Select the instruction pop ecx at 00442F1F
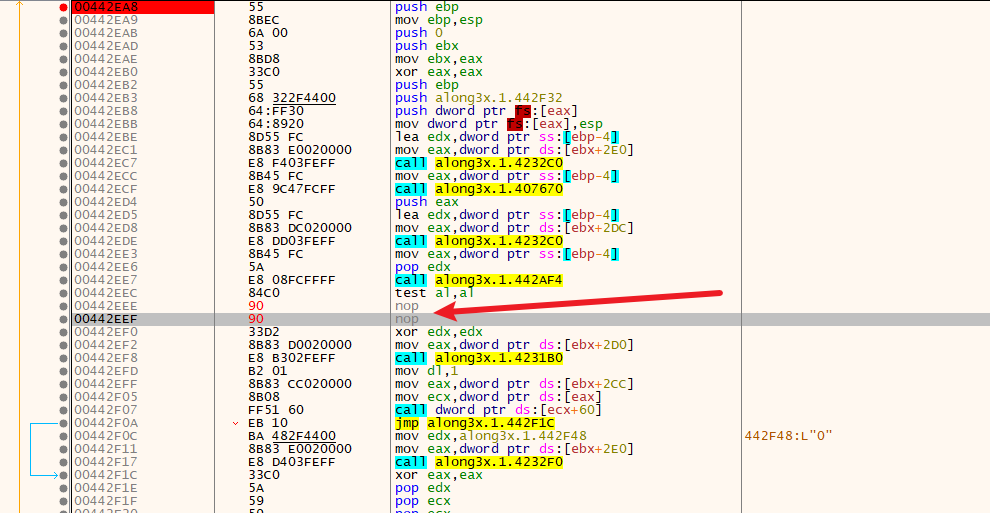Viewport: 990px width, 513px height. coord(422,501)
